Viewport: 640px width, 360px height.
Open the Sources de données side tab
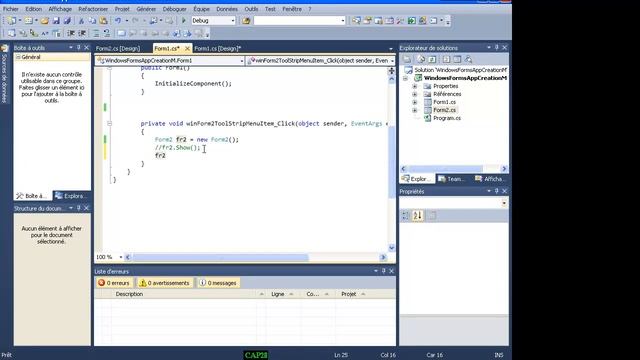pyautogui.click(x=4, y=73)
